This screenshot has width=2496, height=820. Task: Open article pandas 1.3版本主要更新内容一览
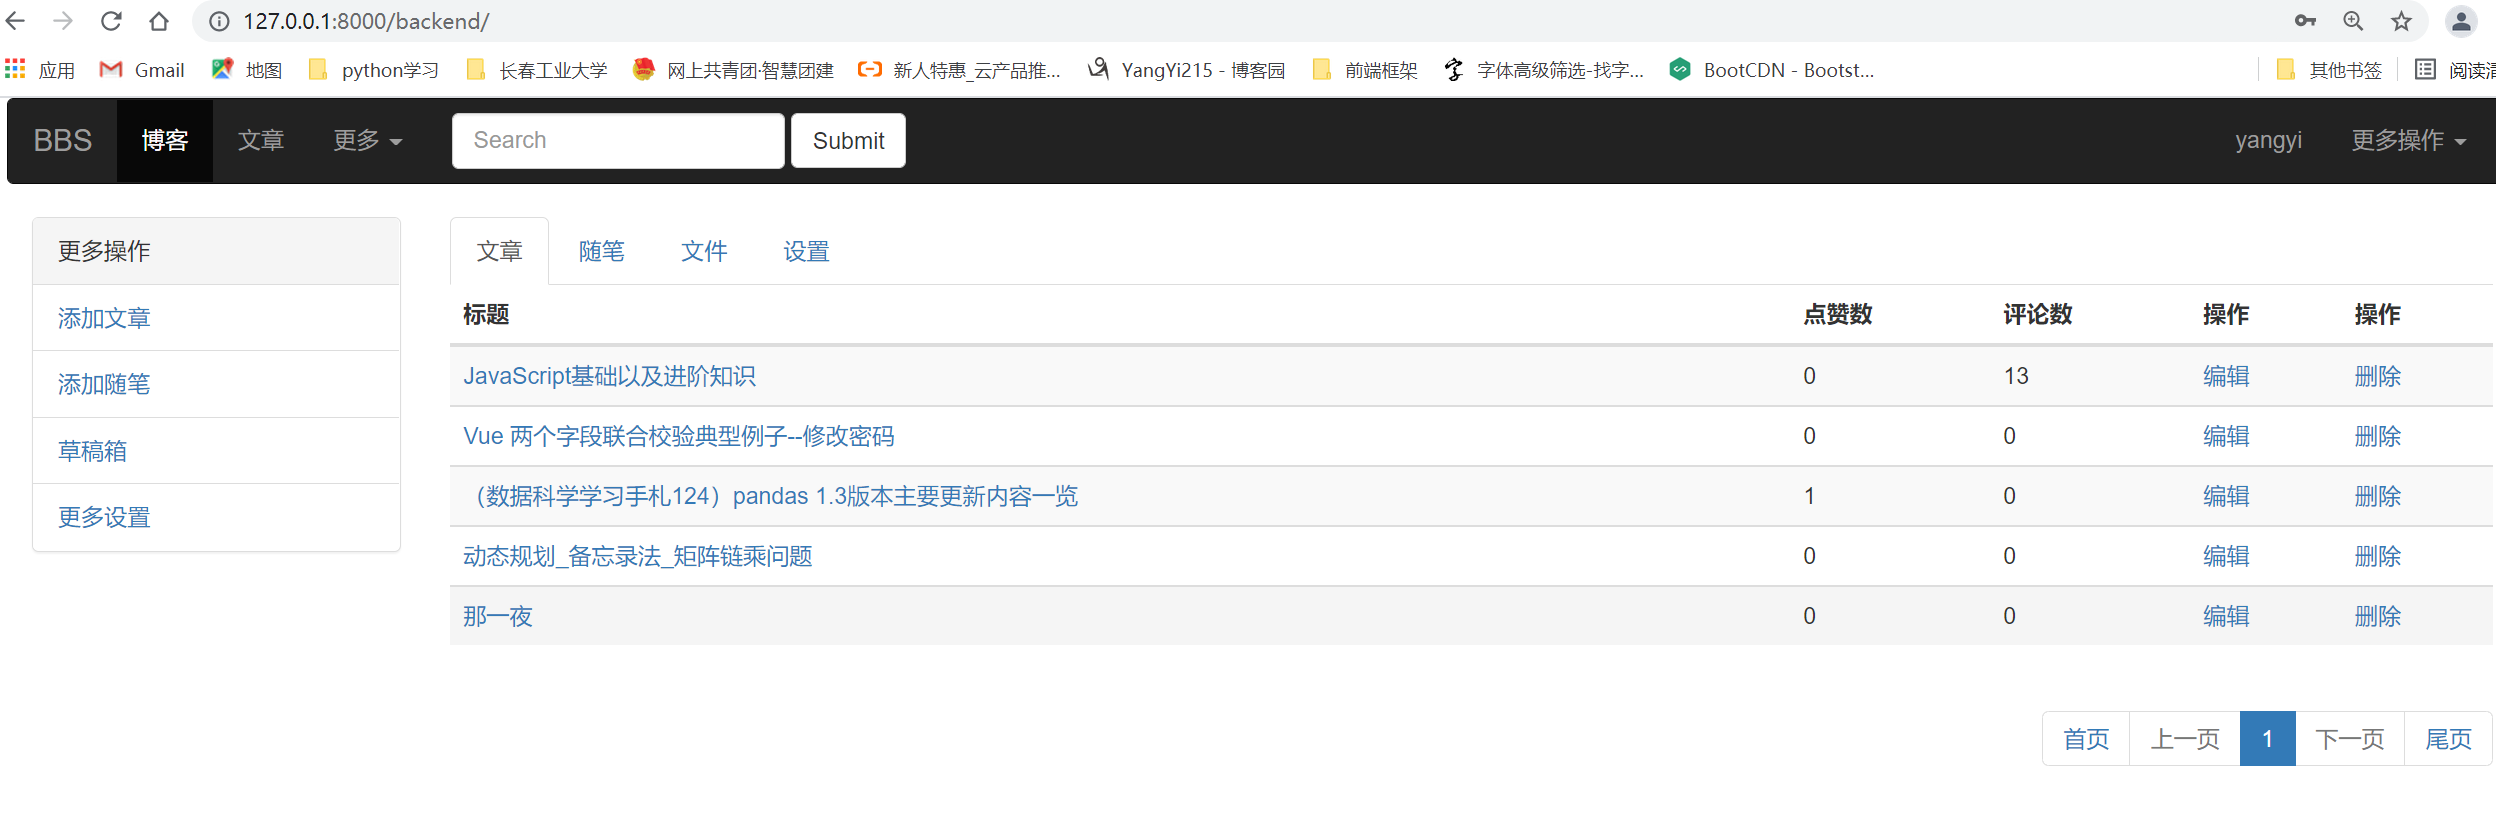click(x=771, y=496)
